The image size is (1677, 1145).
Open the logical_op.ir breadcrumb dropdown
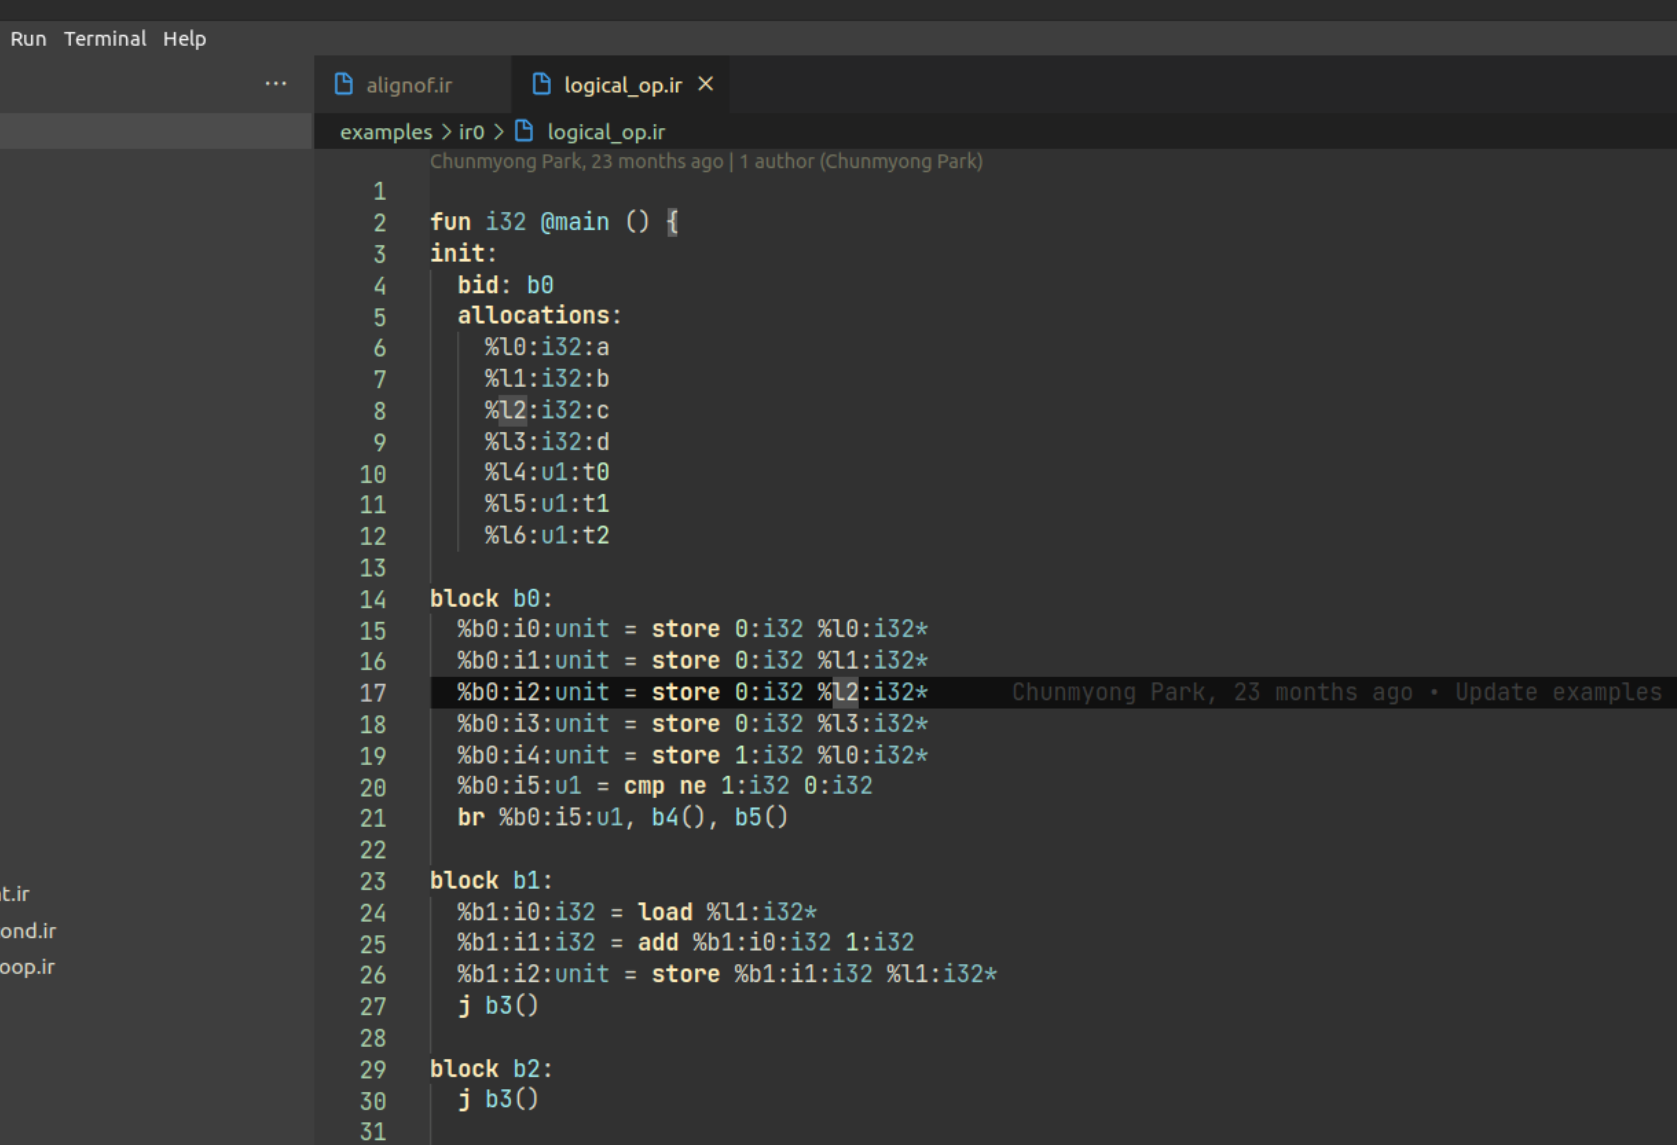605,131
